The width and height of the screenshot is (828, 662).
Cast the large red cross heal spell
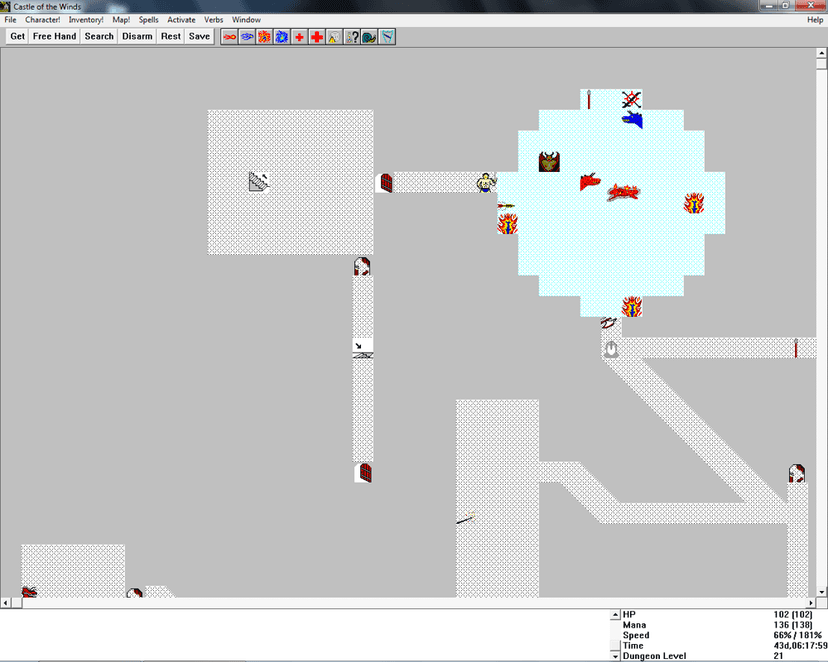tap(317, 37)
